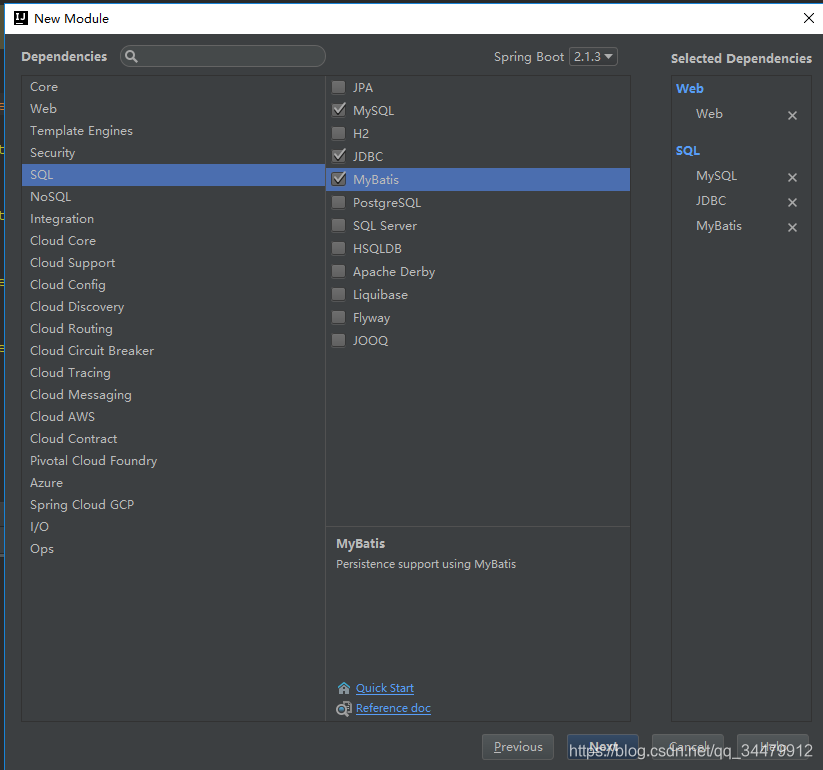Uncheck the MySQL dependency

(339, 110)
